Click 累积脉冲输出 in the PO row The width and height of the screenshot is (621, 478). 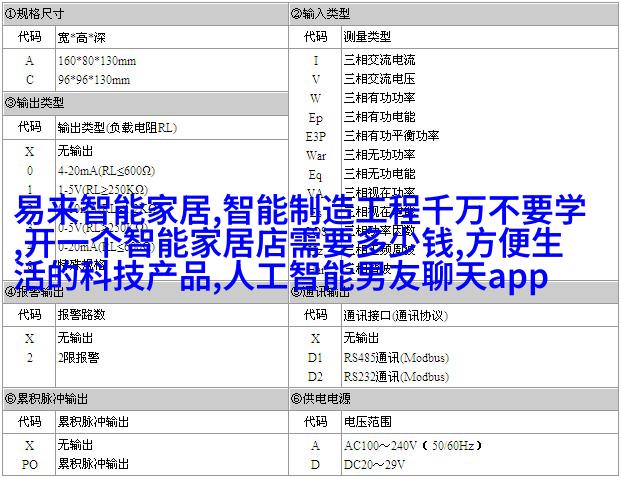pyautogui.click(x=93, y=464)
